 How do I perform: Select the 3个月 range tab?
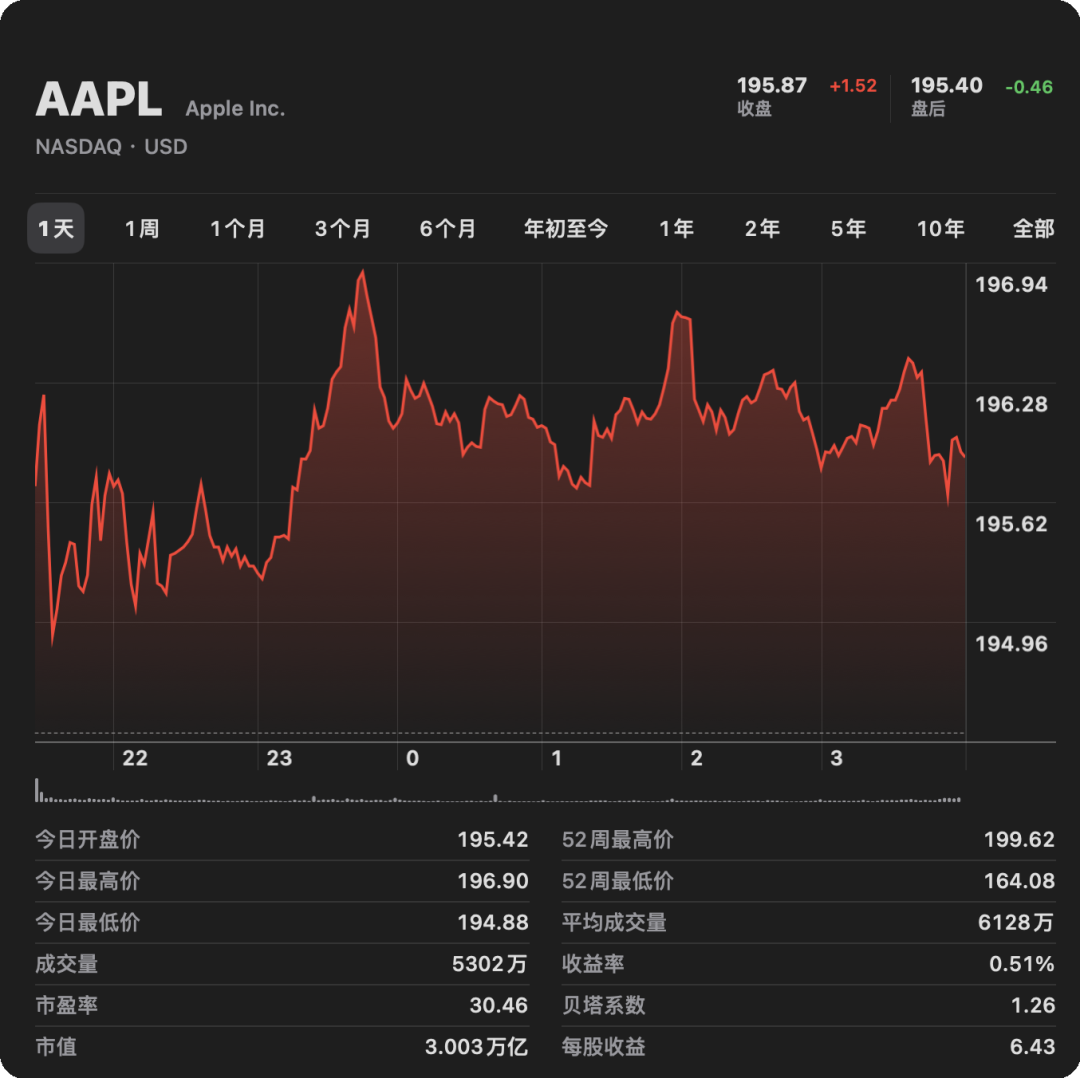[x=342, y=229]
